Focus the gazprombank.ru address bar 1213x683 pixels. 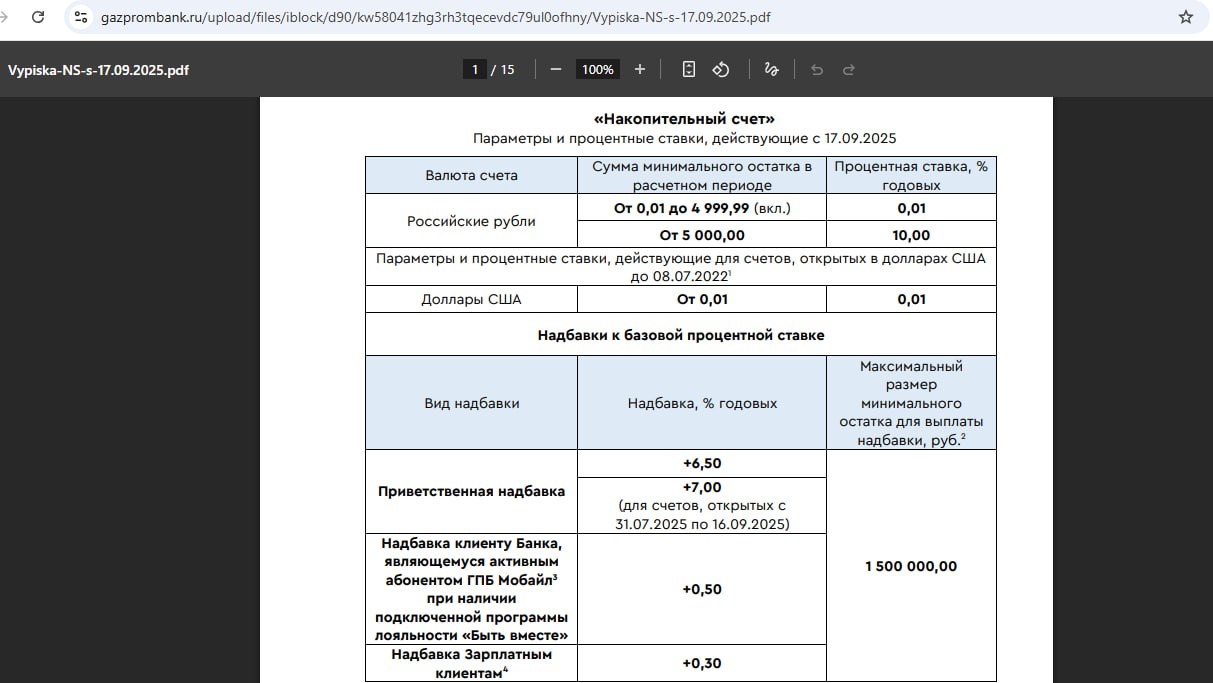click(435, 17)
